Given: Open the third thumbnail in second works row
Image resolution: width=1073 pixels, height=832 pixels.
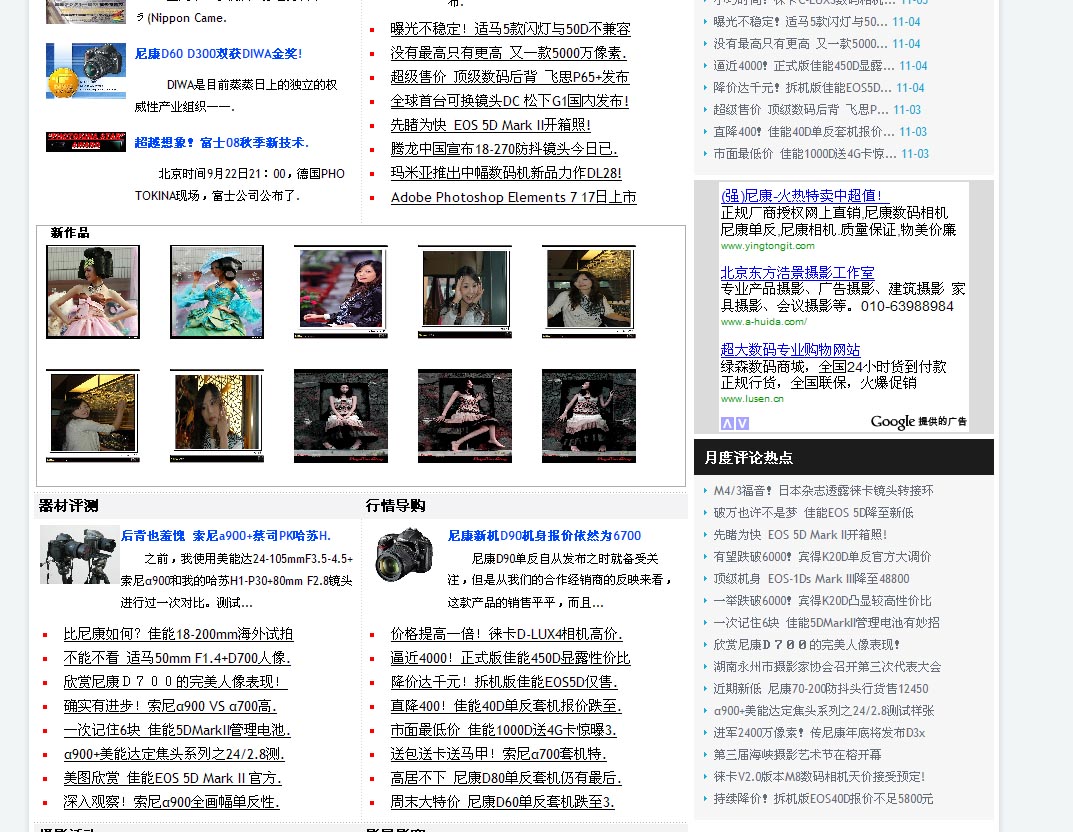Looking at the screenshot, I should pyautogui.click(x=341, y=416).
